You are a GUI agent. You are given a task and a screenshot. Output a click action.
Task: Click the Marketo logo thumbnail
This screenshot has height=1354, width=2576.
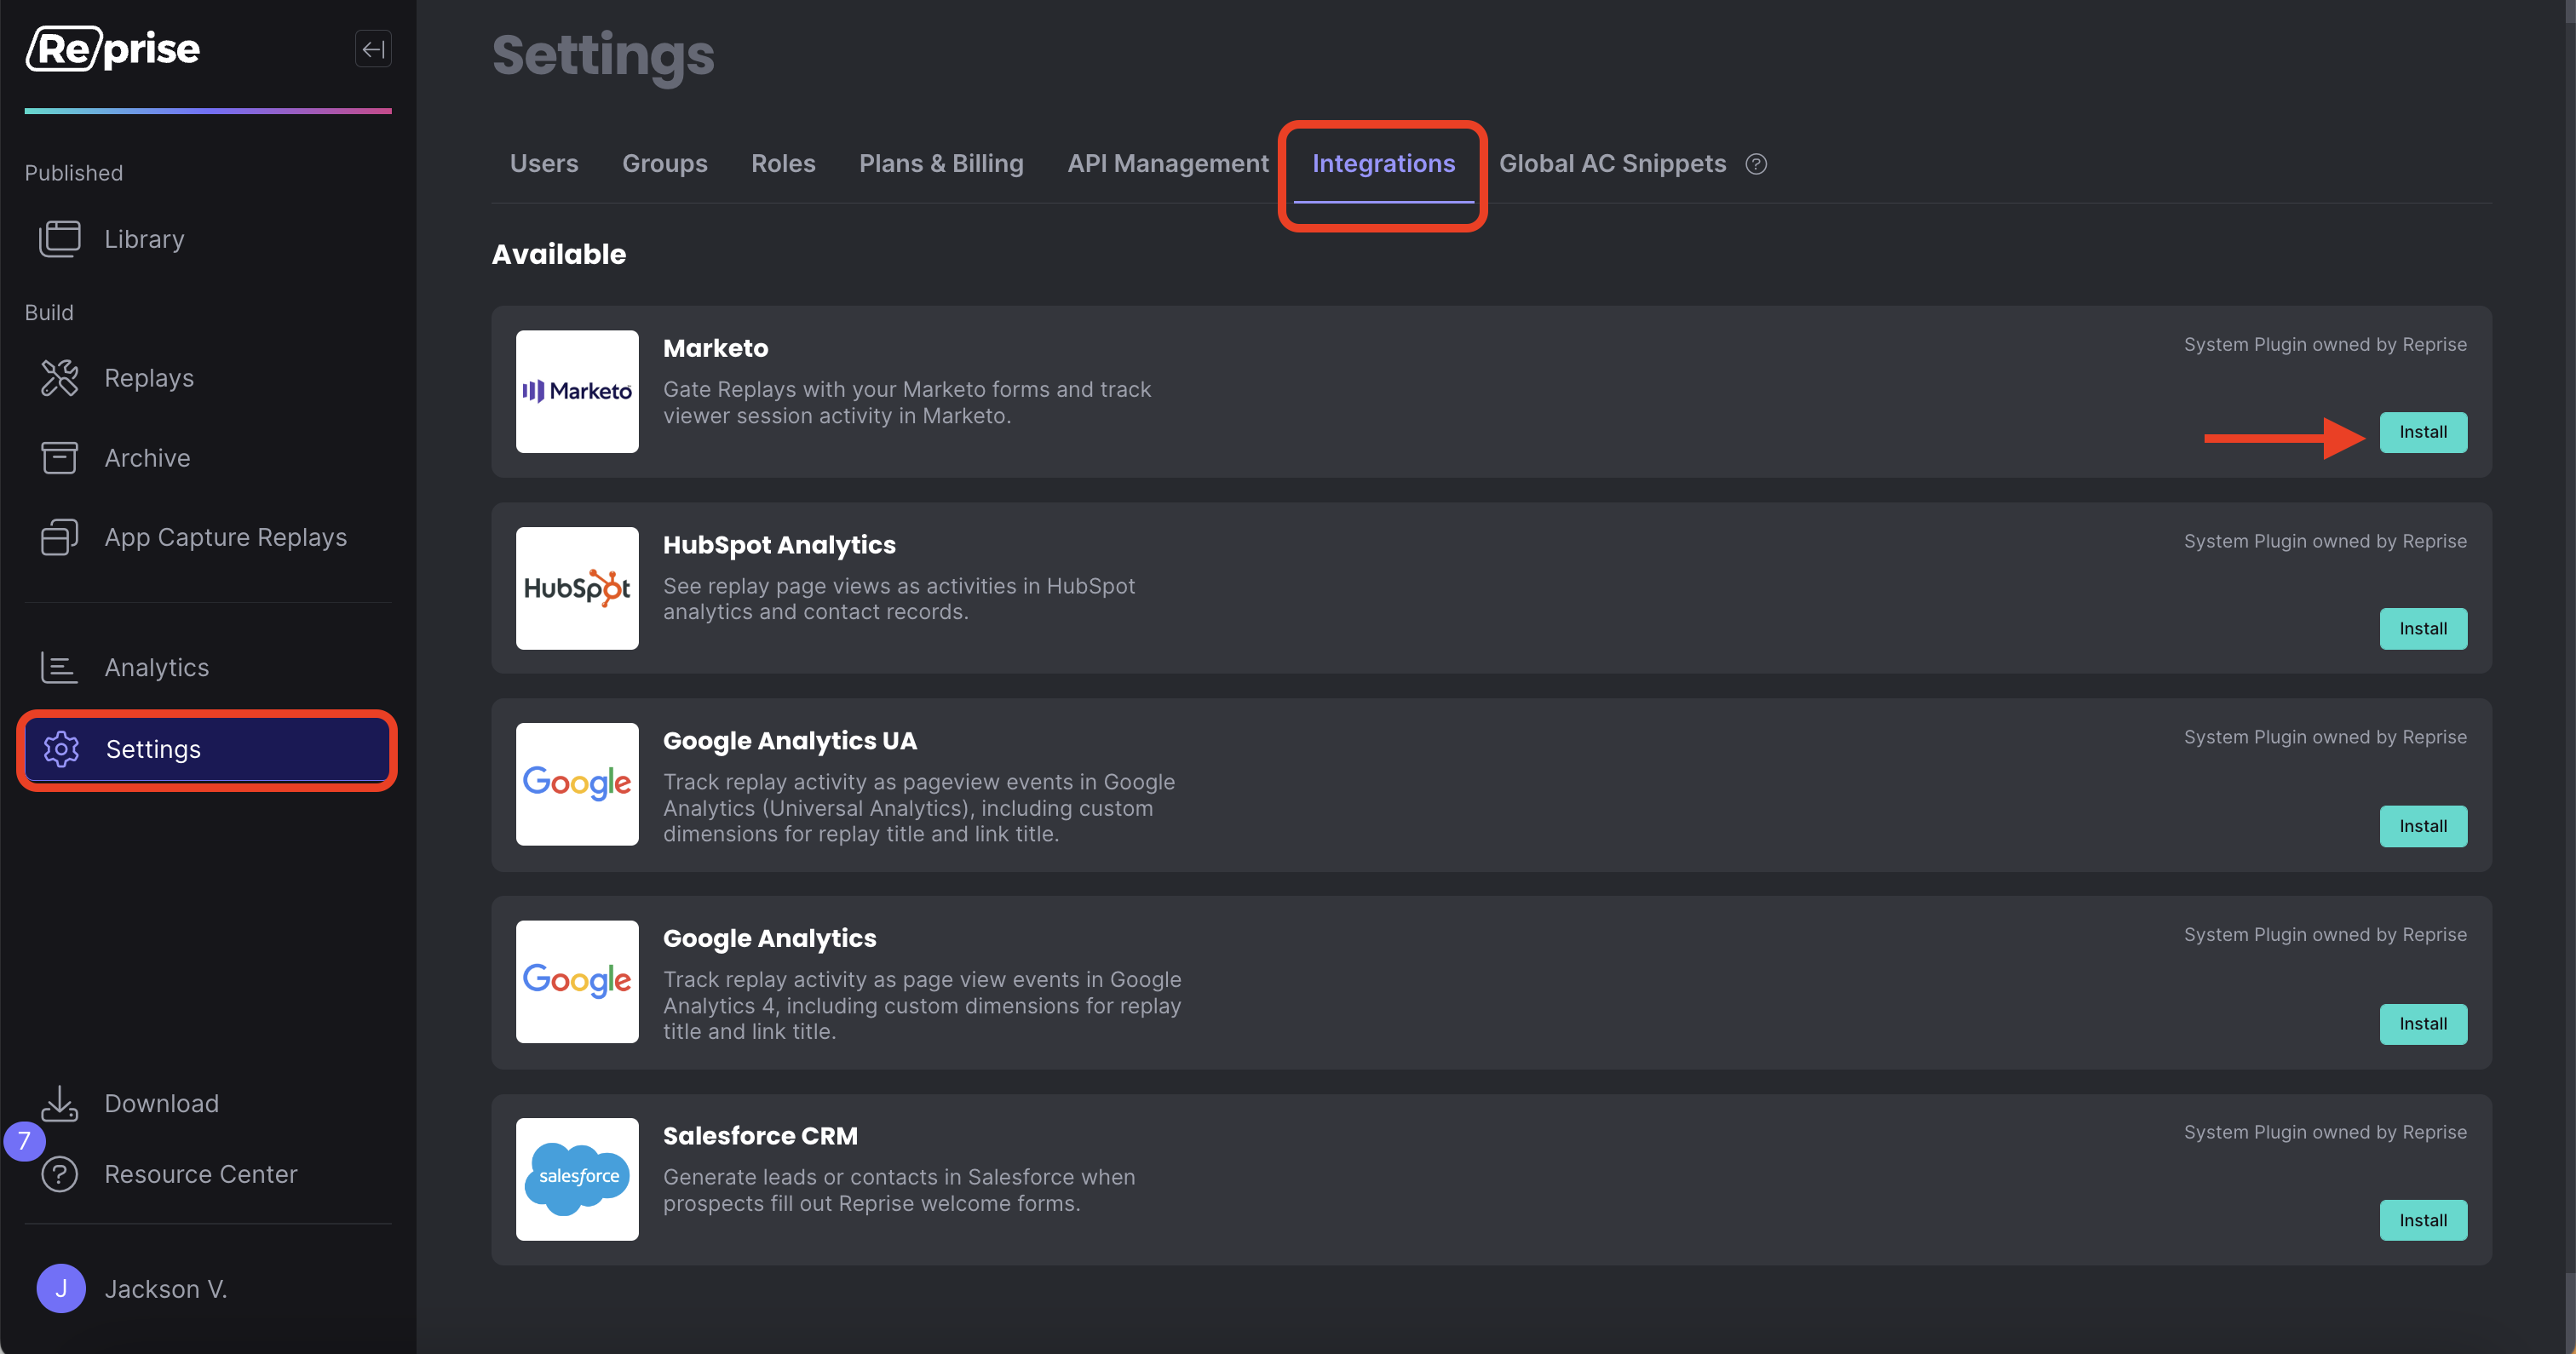[x=577, y=391]
